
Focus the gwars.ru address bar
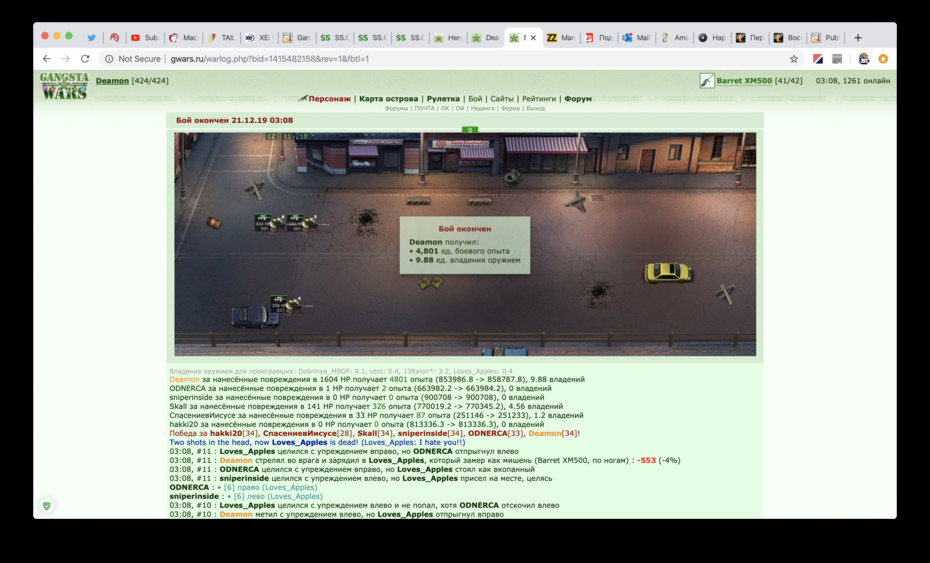pos(270,59)
